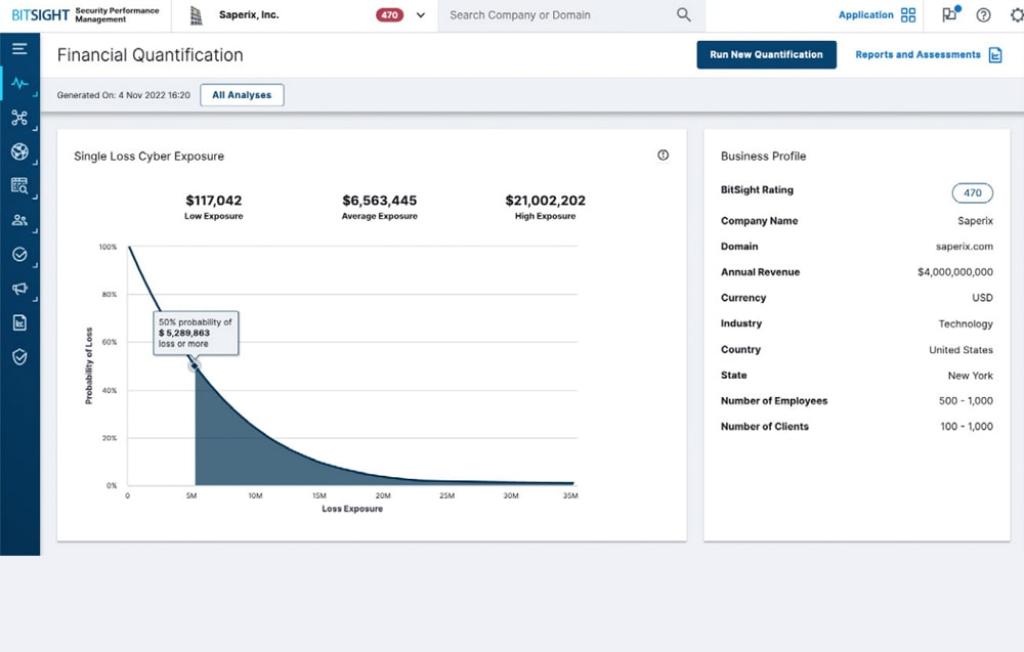Viewport: 1024px width, 652px height.
Task: Click the help question mark icon
Action: point(983,15)
